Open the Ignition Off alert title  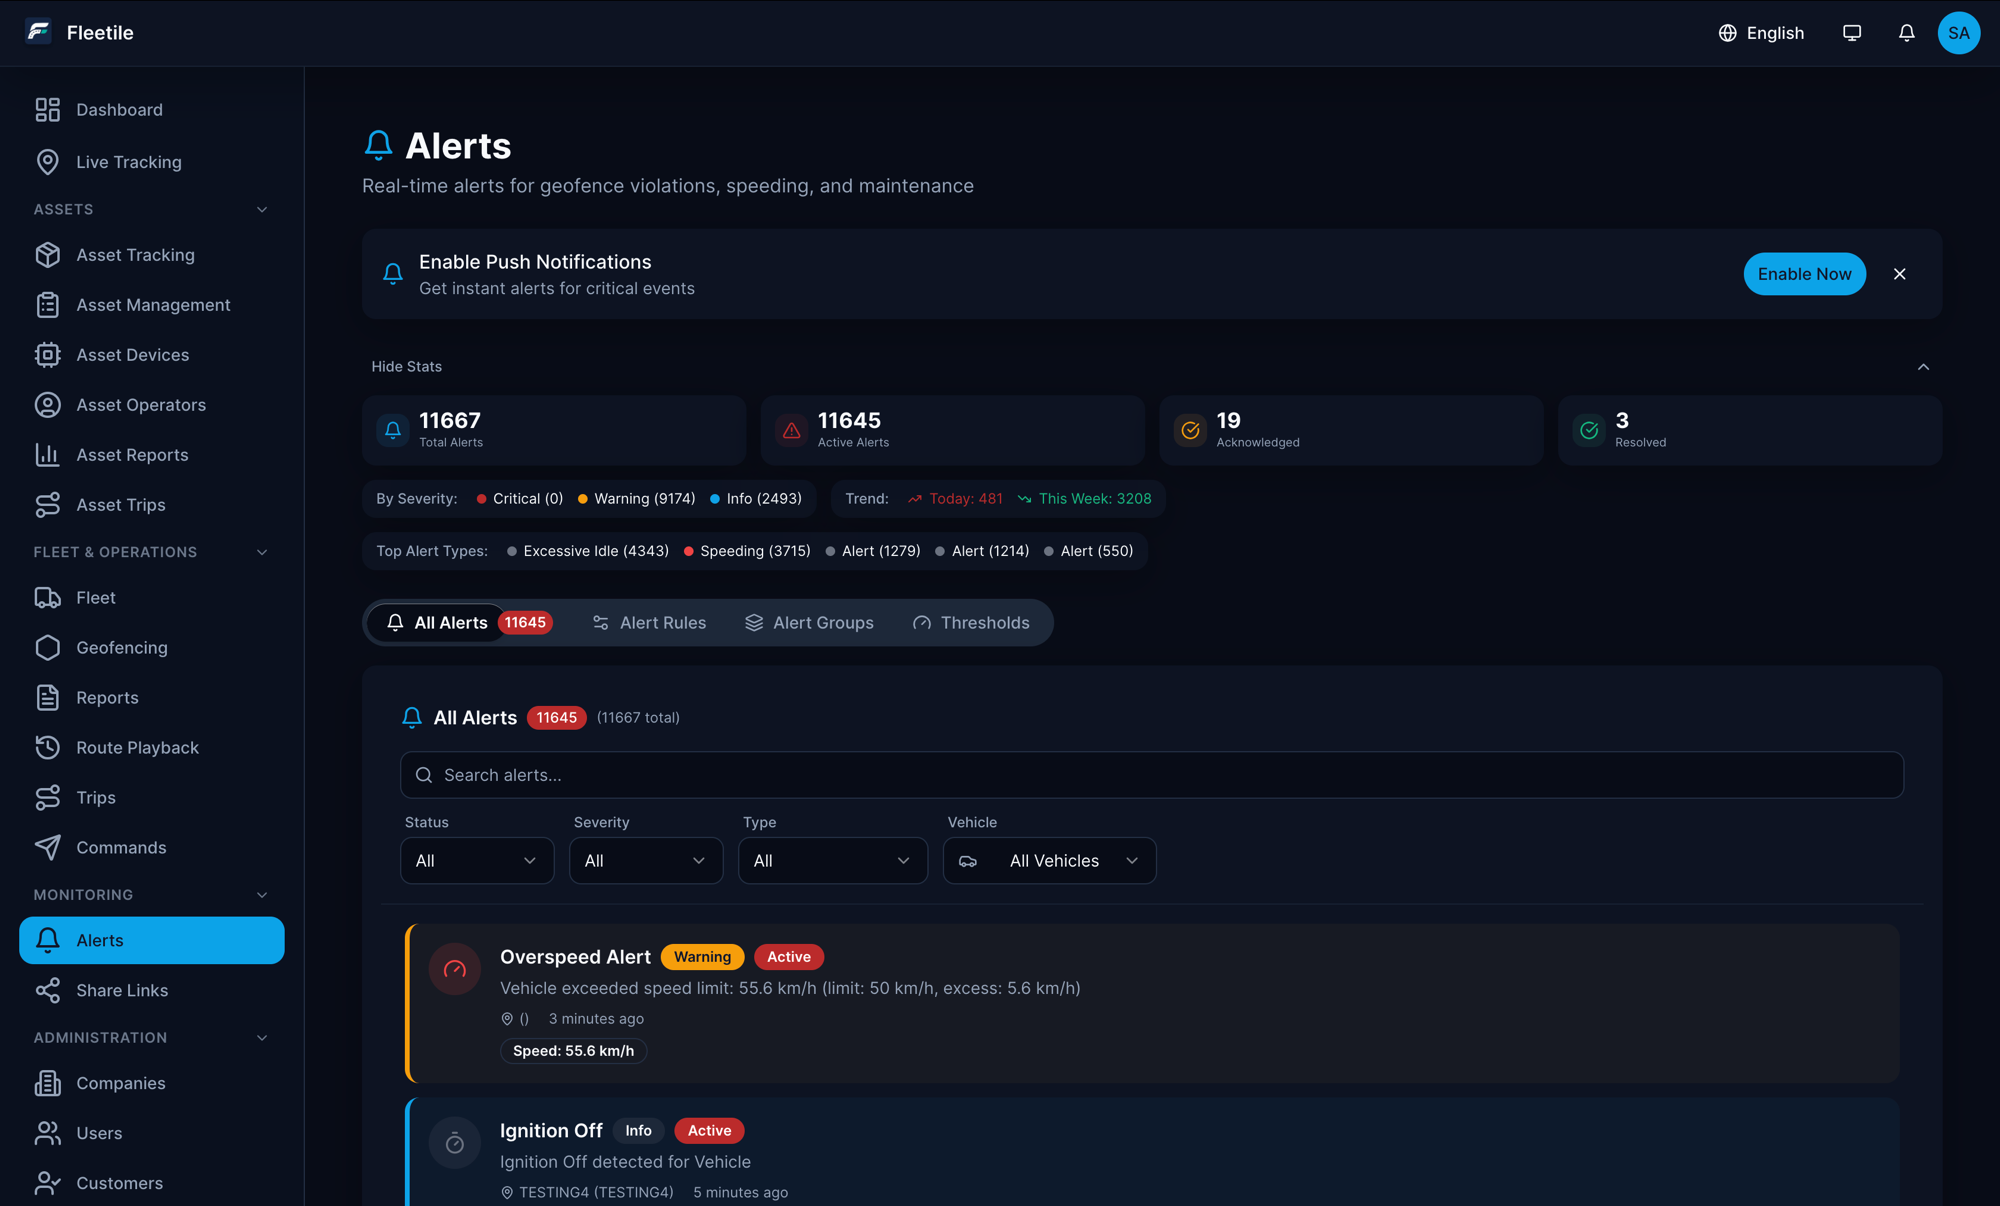pos(551,1131)
